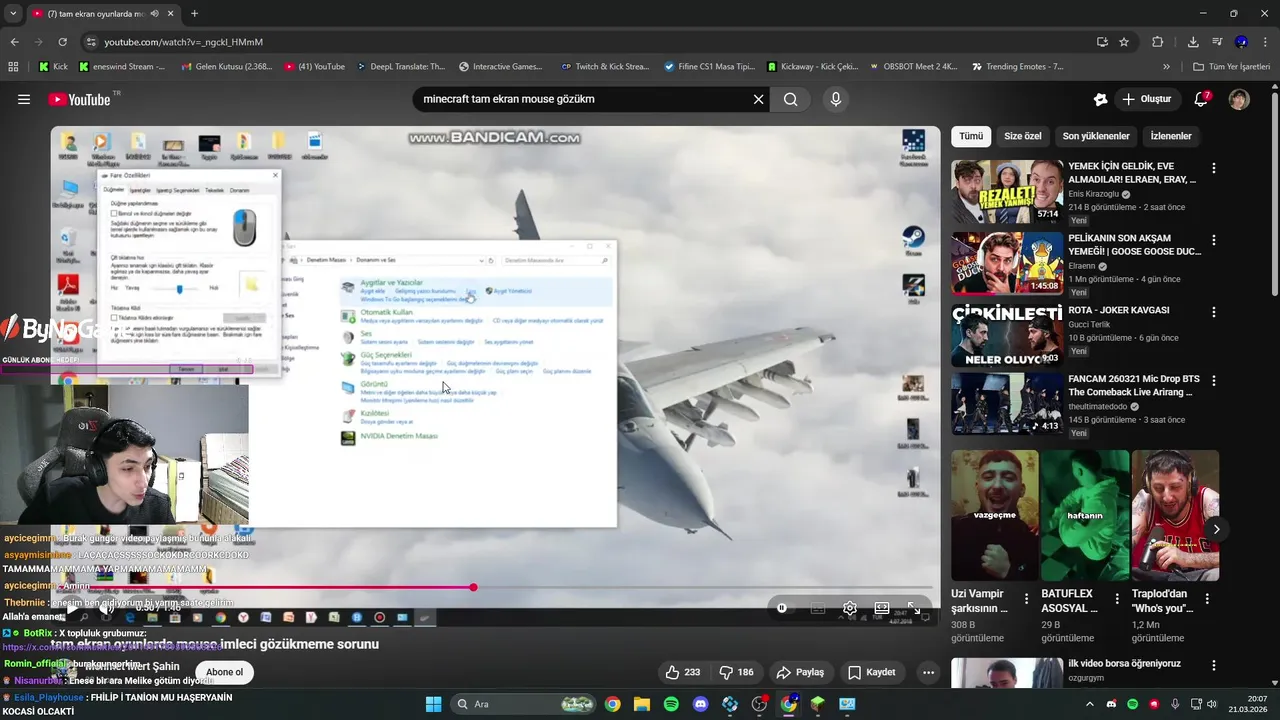Mute the tab via its speaker icon
The width and height of the screenshot is (1280, 720).
154,14
